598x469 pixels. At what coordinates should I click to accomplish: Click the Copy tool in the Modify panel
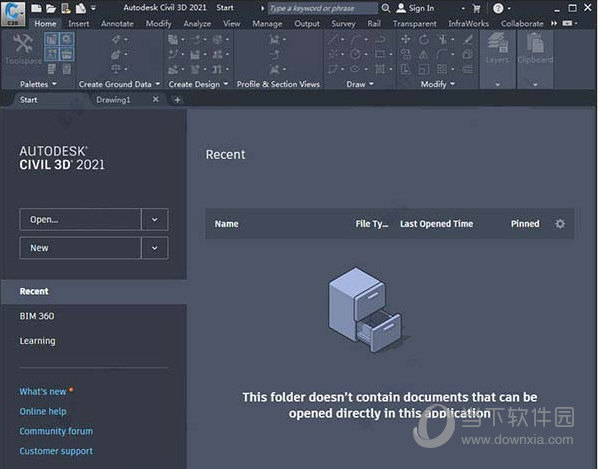(406, 54)
